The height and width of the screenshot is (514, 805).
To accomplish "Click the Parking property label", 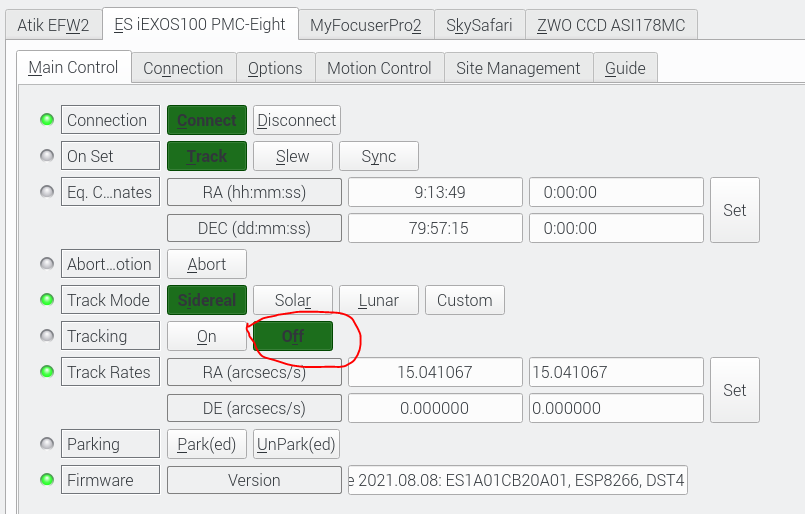I will click(x=110, y=444).
